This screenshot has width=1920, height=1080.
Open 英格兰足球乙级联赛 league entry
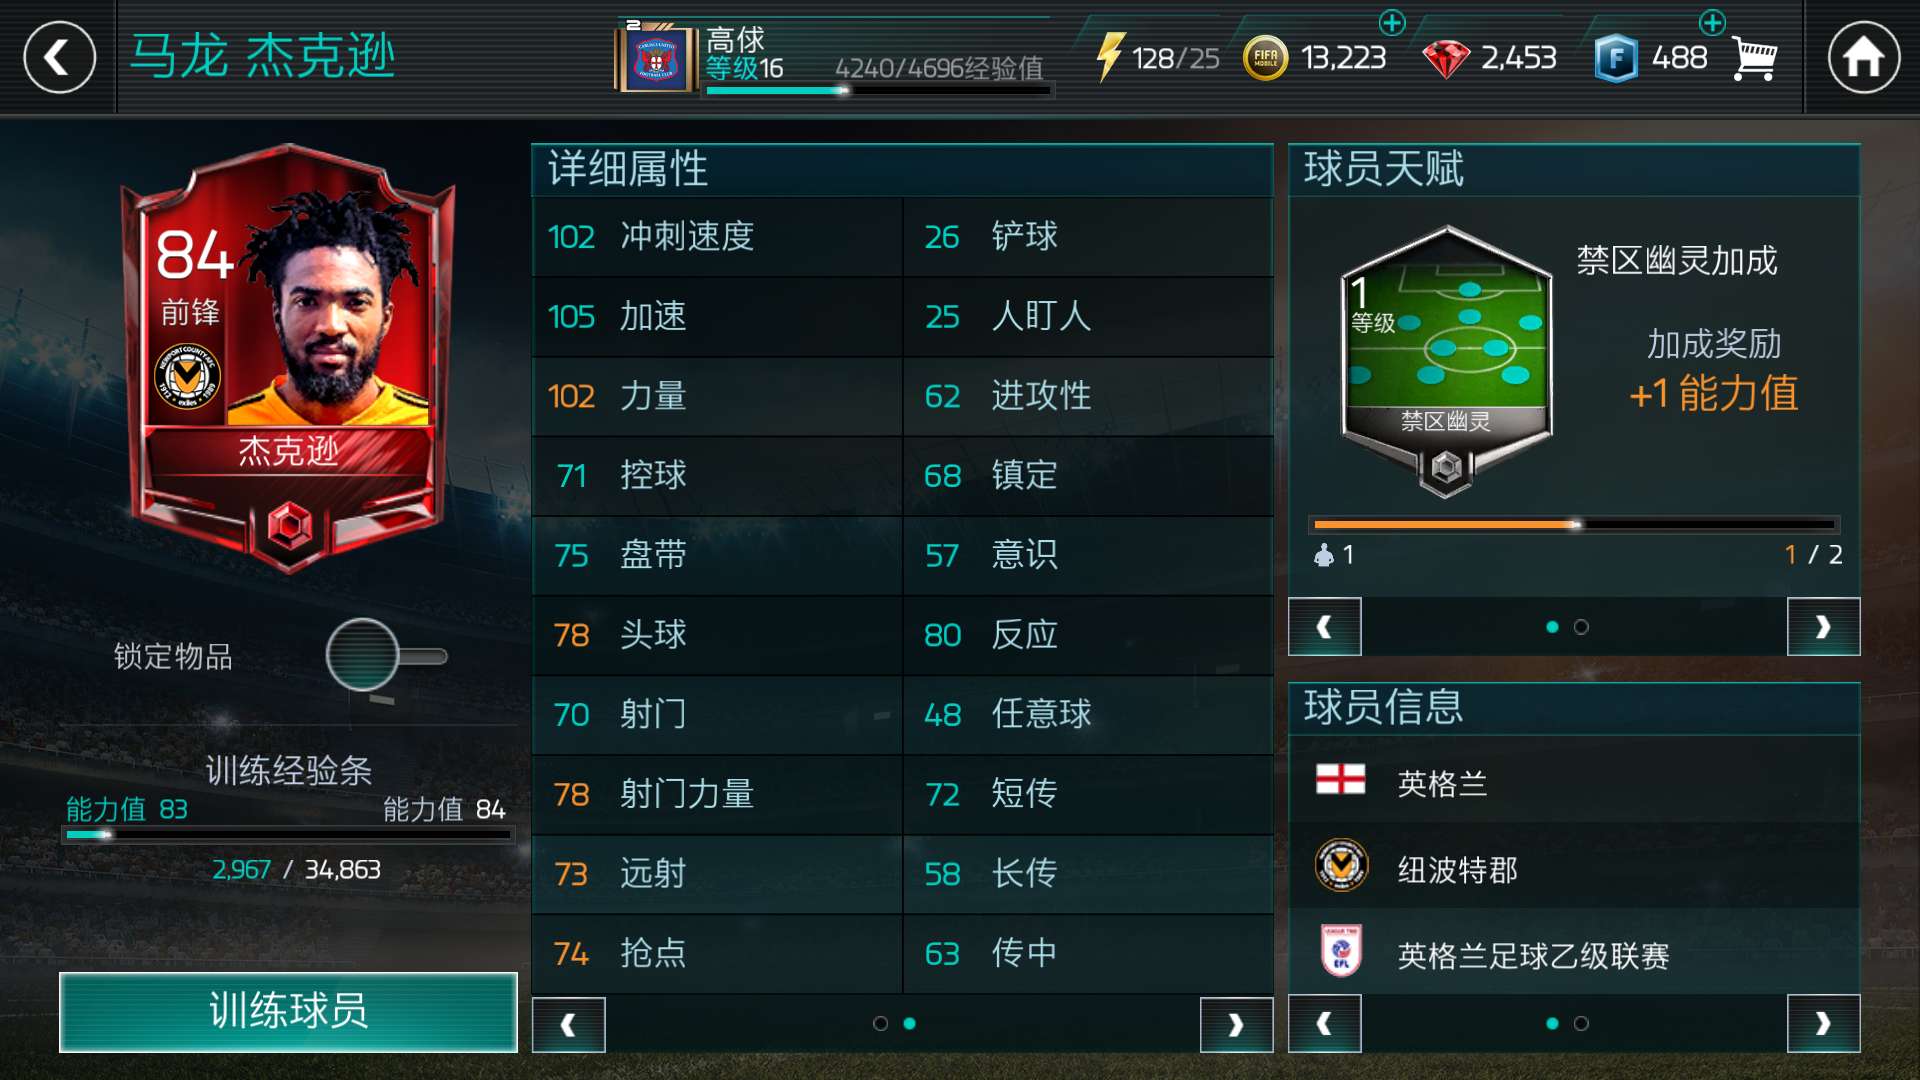click(1574, 953)
